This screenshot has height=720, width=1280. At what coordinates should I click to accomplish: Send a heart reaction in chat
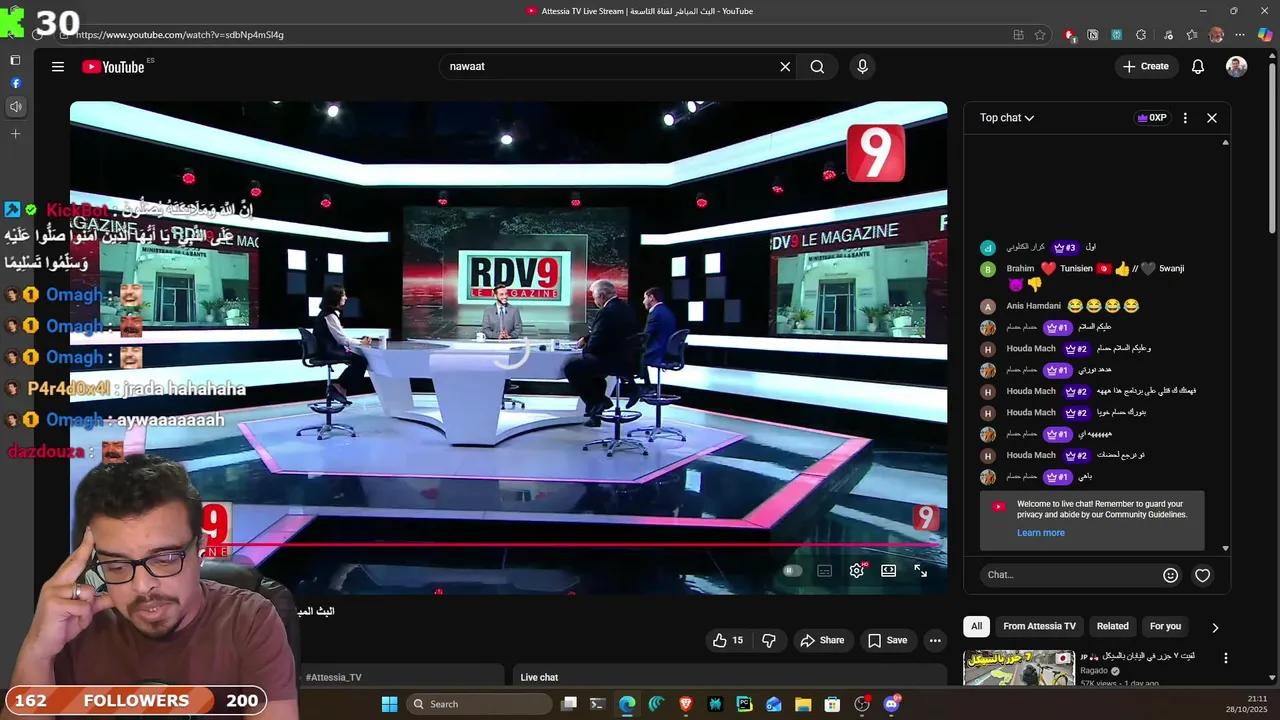(x=1203, y=575)
